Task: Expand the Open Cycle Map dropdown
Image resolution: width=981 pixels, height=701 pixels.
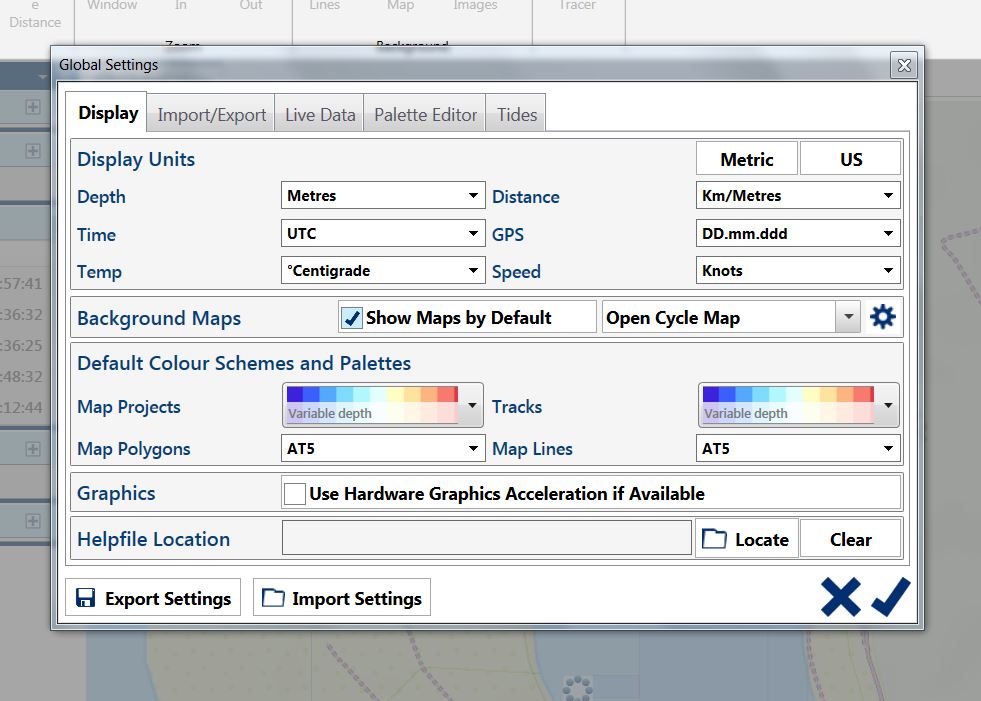Action: (848, 318)
